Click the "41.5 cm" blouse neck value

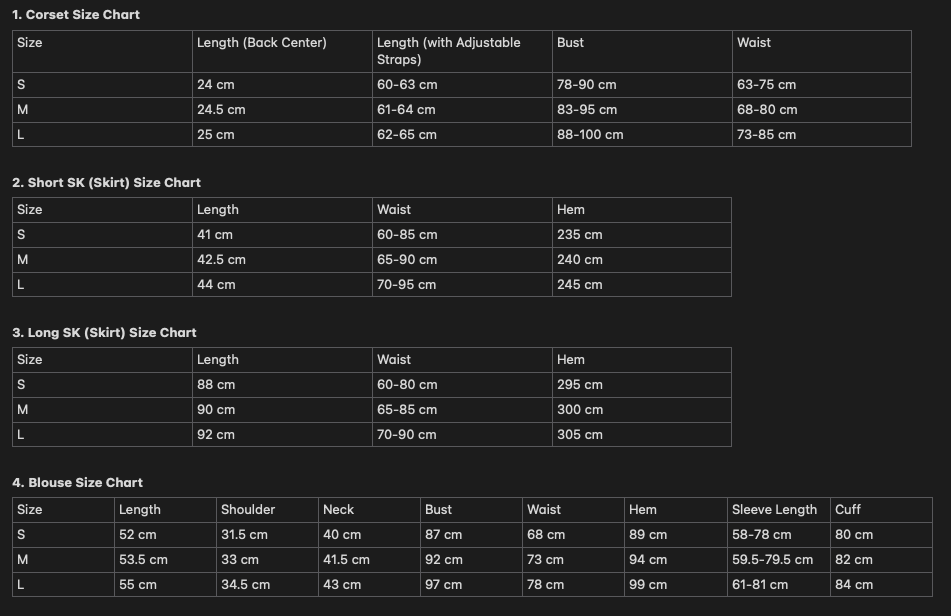click(x=346, y=560)
